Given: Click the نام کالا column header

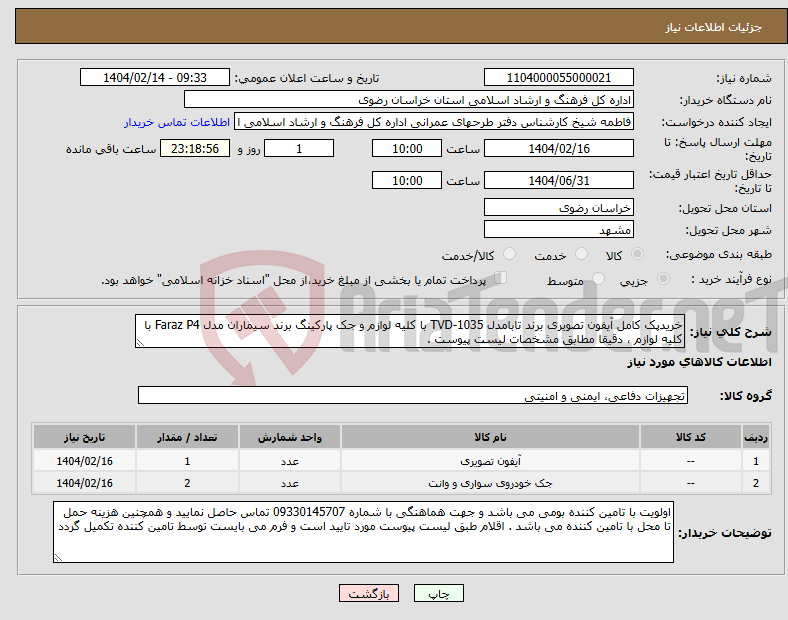Looking at the screenshot, I should (x=490, y=437).
